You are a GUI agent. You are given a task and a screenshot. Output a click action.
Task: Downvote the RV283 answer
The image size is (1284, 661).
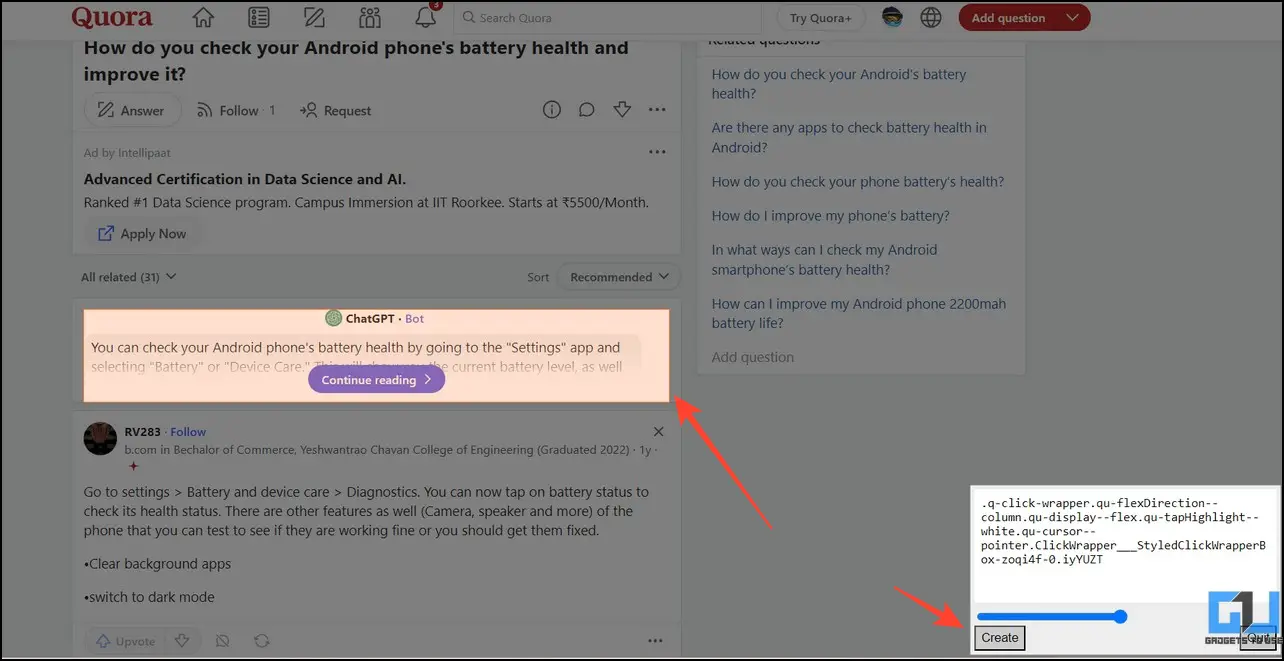(182, 641)
